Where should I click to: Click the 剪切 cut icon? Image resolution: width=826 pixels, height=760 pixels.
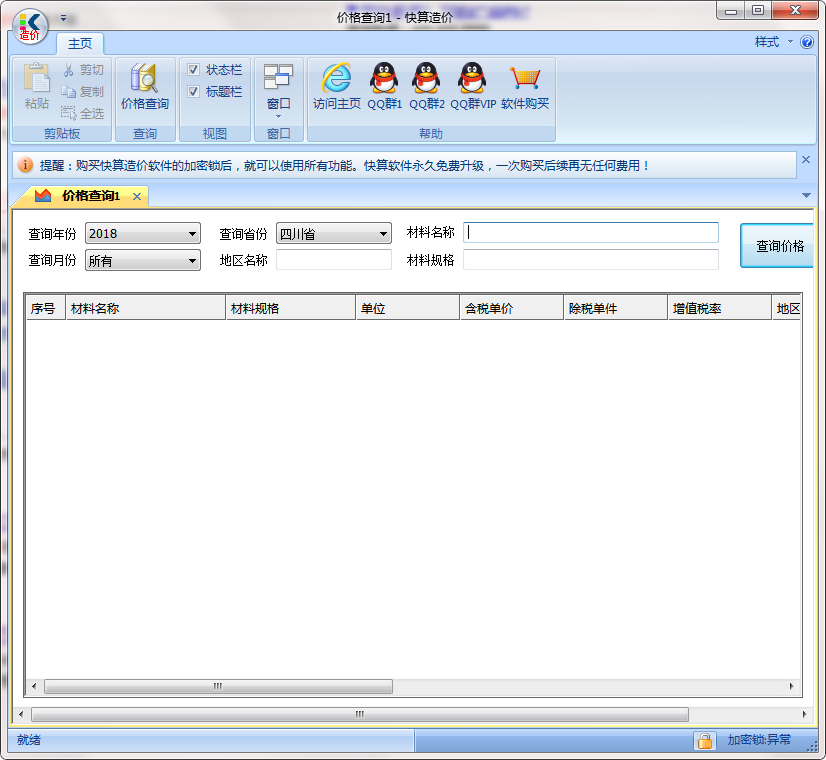pyautogui.click(x=68, y=70)
